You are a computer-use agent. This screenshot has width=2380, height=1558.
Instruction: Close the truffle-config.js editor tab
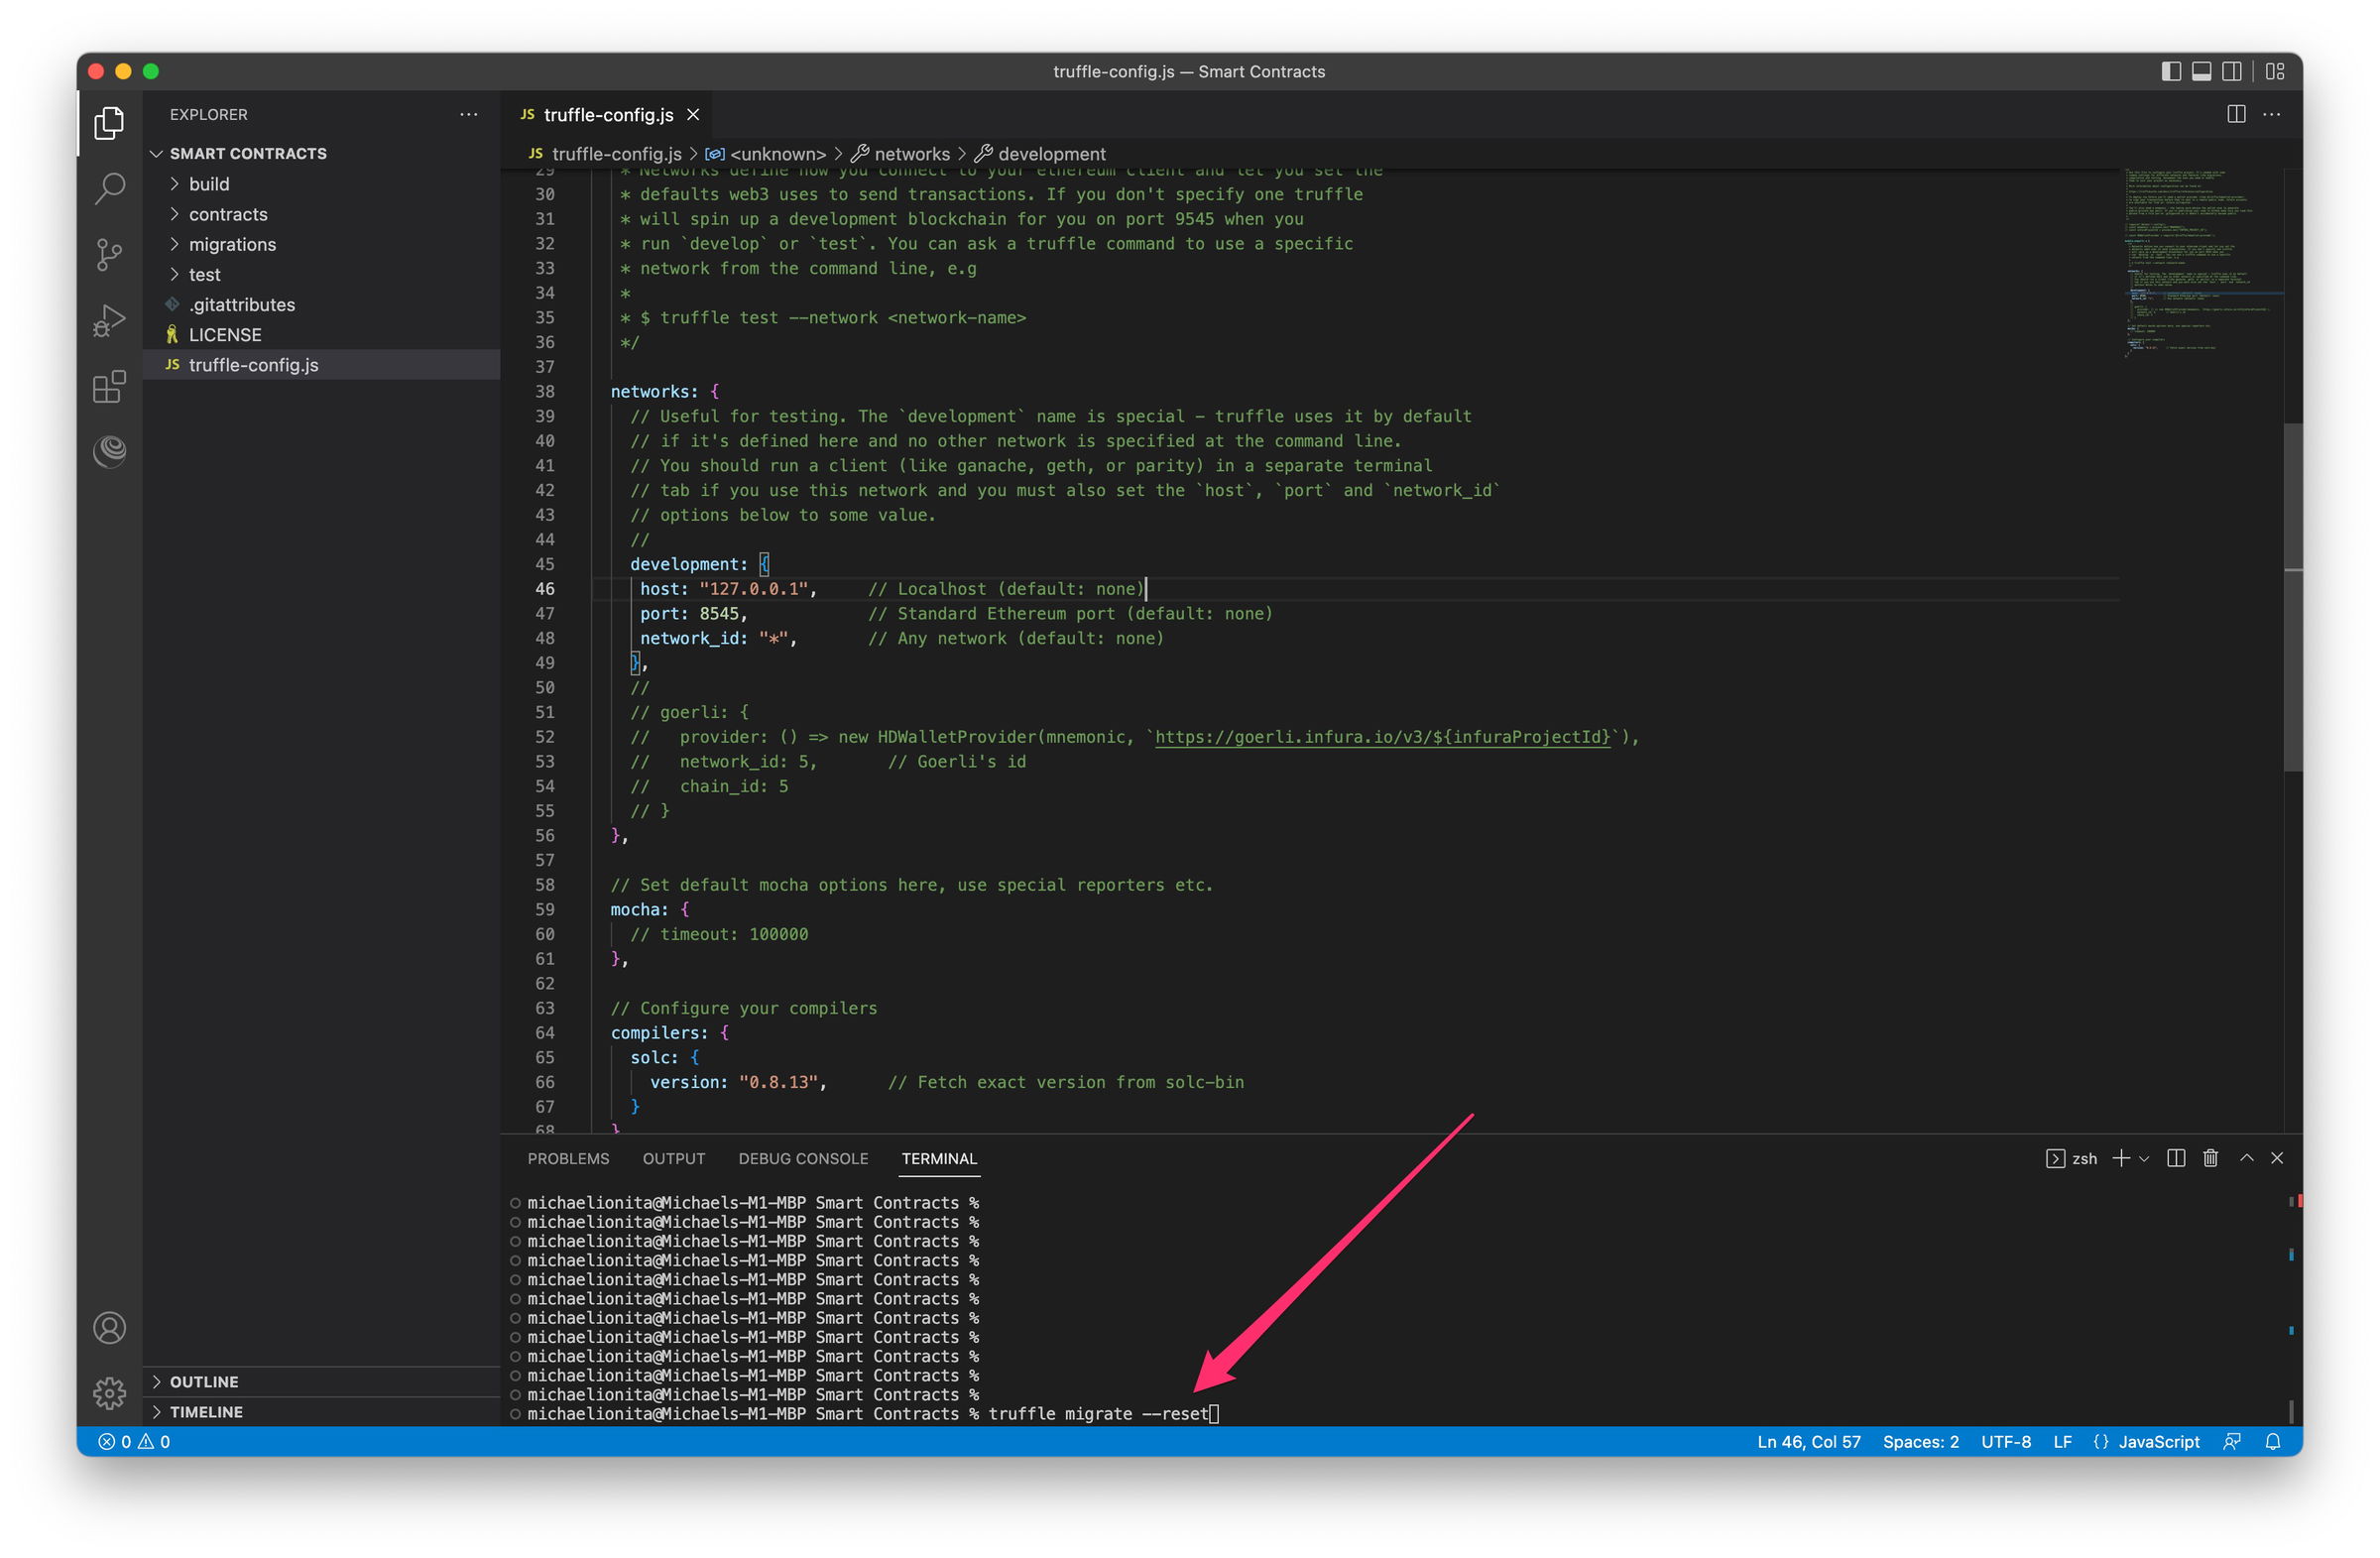(x=693, y=114)
